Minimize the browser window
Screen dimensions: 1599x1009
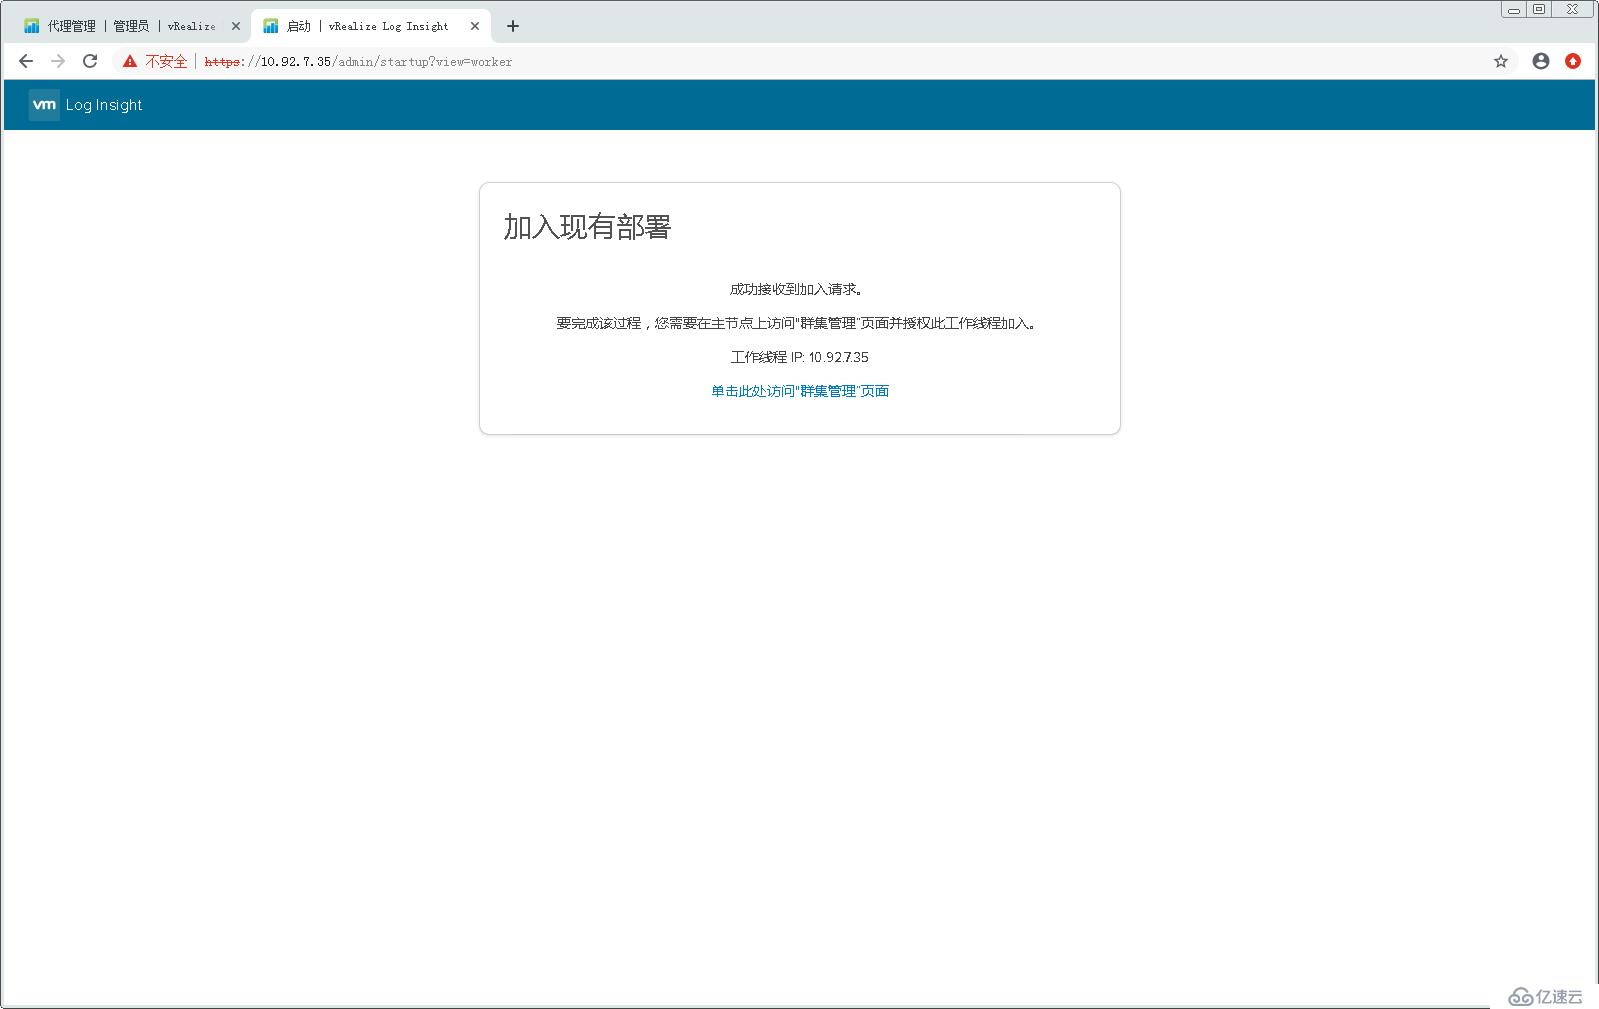pyautogui.click(x=1514, y=9)
